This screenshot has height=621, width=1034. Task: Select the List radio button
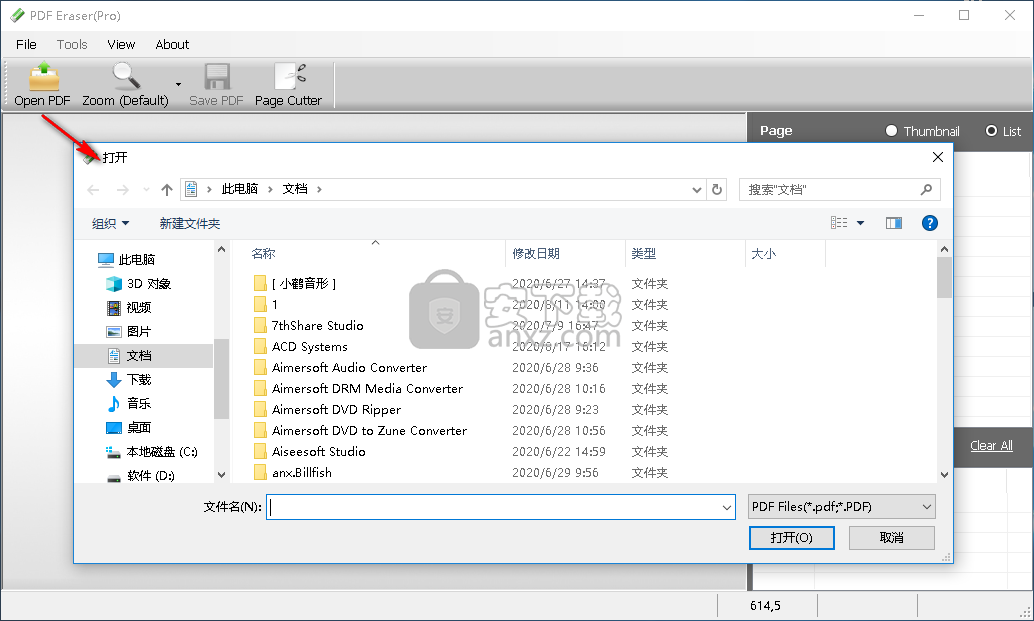(991, 131)
